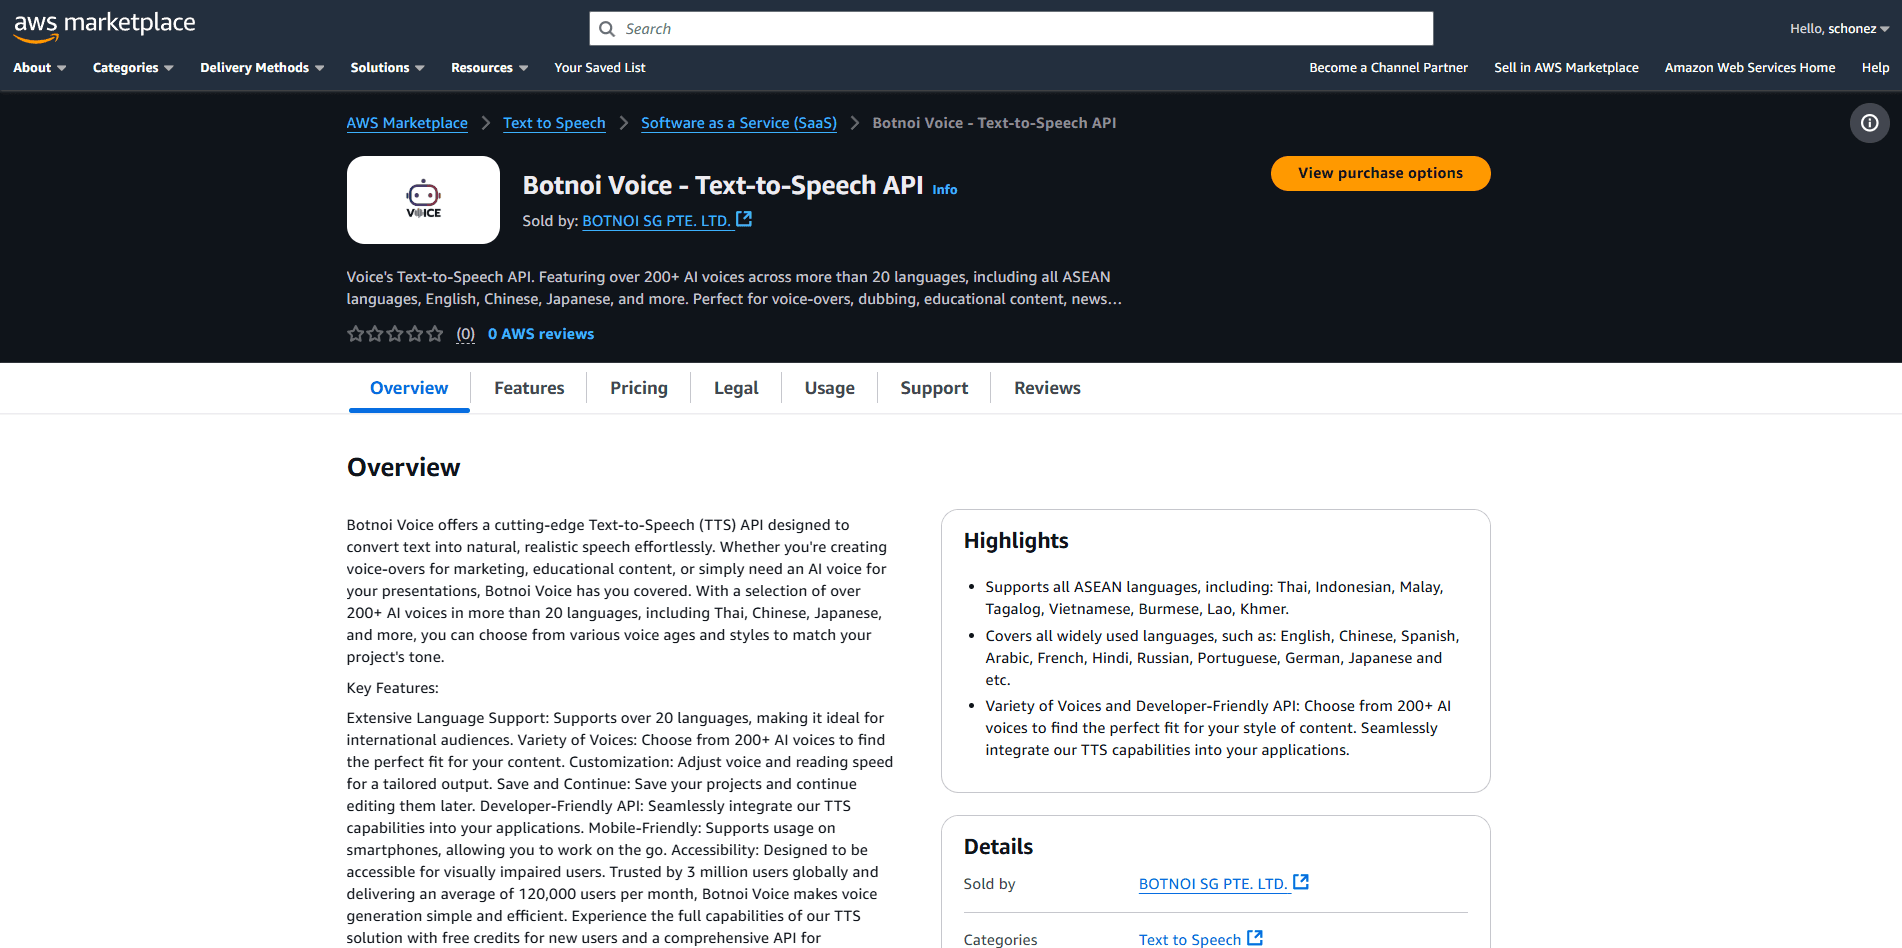Click View purchase options button

click(x=1380, y=173)
